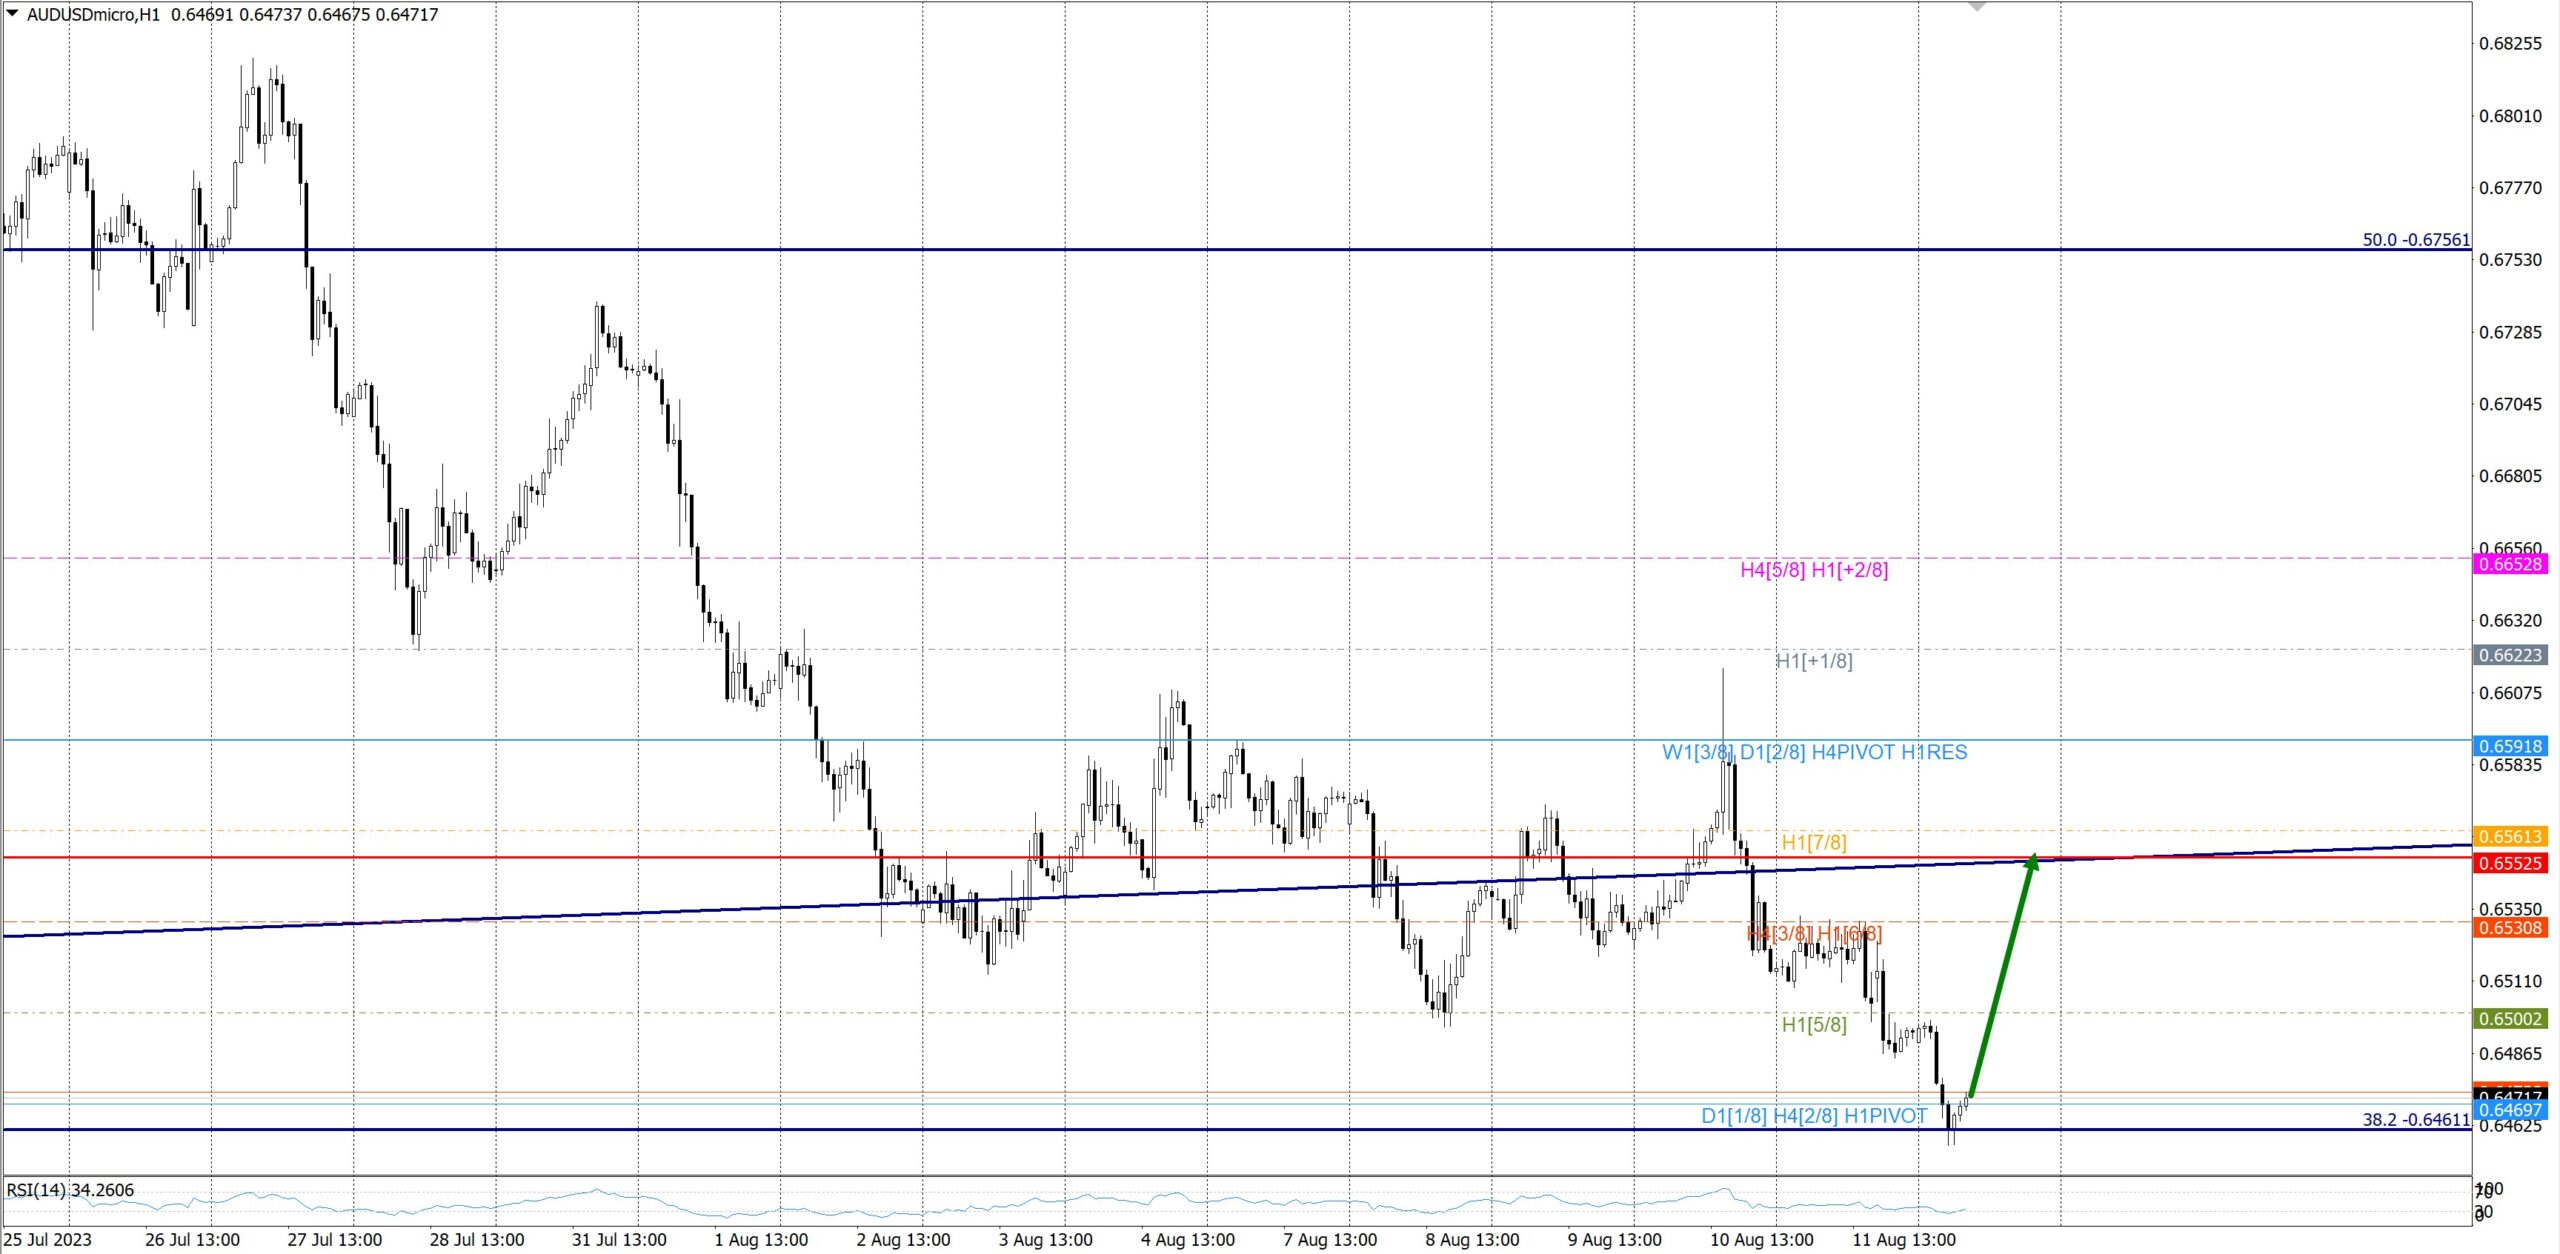This screenshot has width=2560, height=1254.
Task: Select the red 0.65525 price tag
Action: pyautogui.click(x=2510, y=863)
